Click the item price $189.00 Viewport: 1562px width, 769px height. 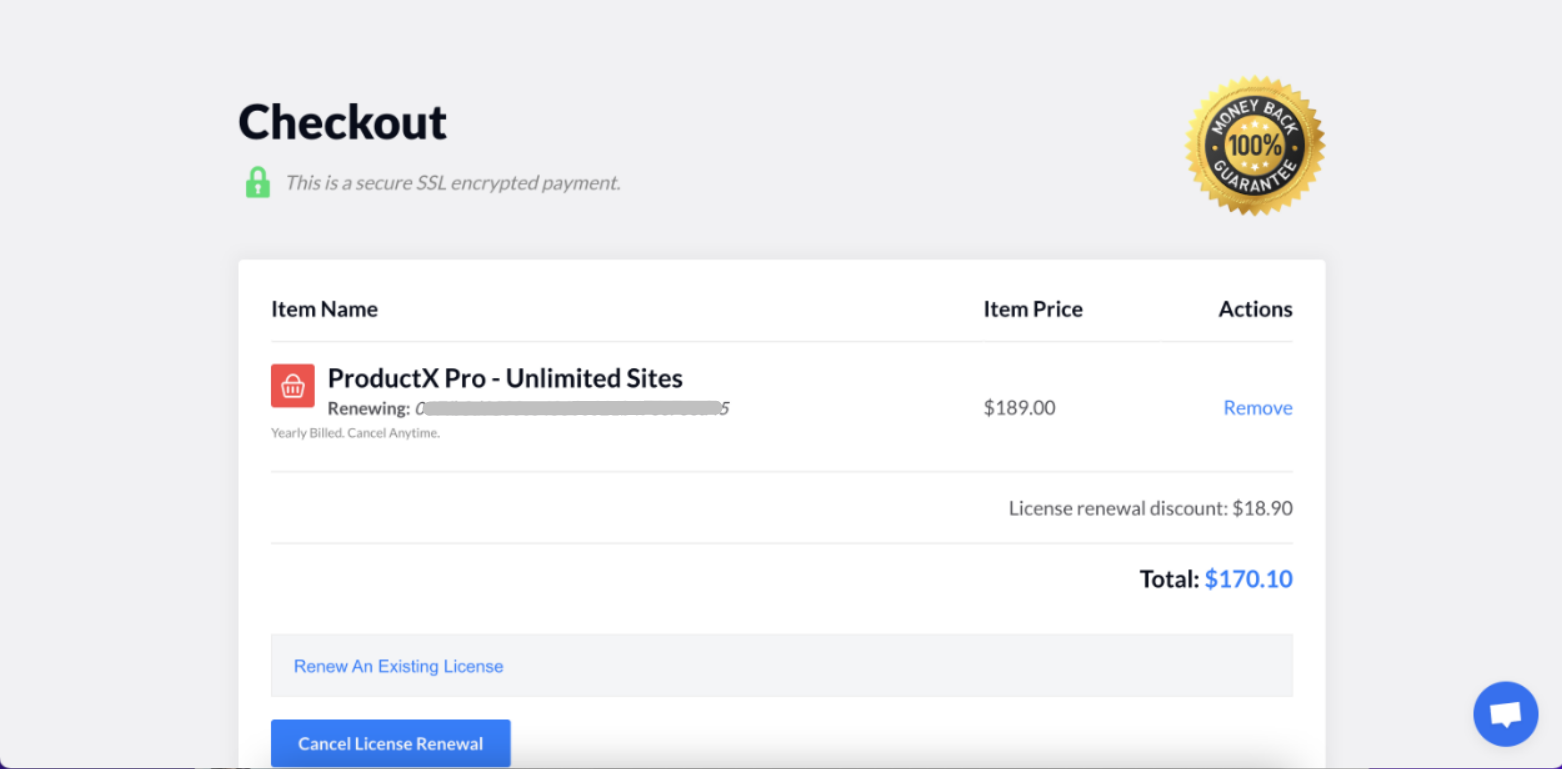click(1019, 407)
